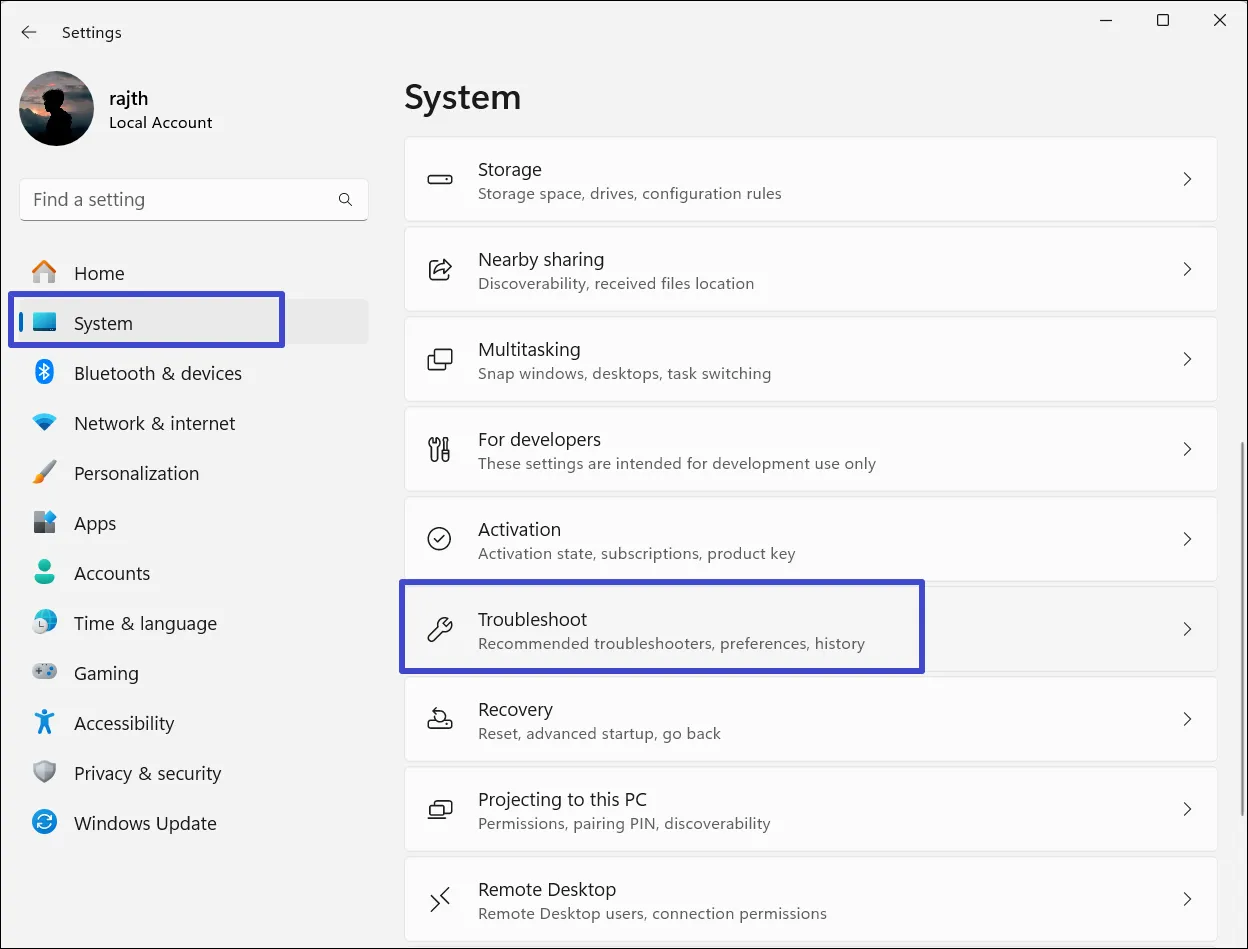The image size is (1248, 949).
Task: Click the Multitasking windows icon
Action: (x=440, y=360)
